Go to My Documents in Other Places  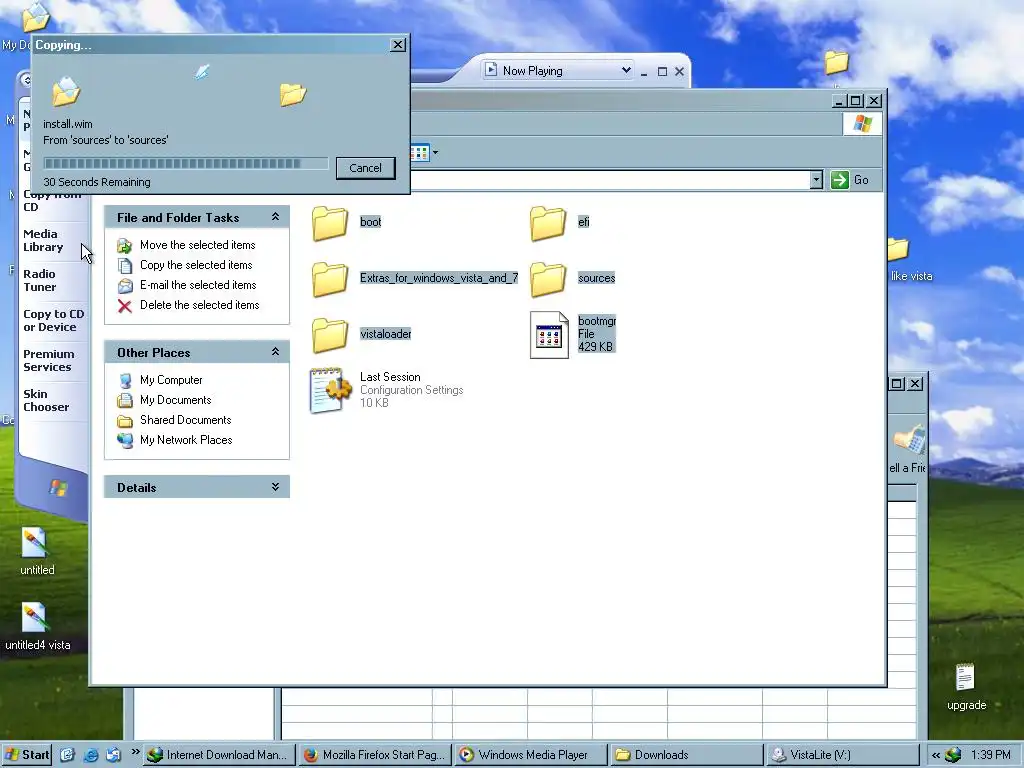176,400
